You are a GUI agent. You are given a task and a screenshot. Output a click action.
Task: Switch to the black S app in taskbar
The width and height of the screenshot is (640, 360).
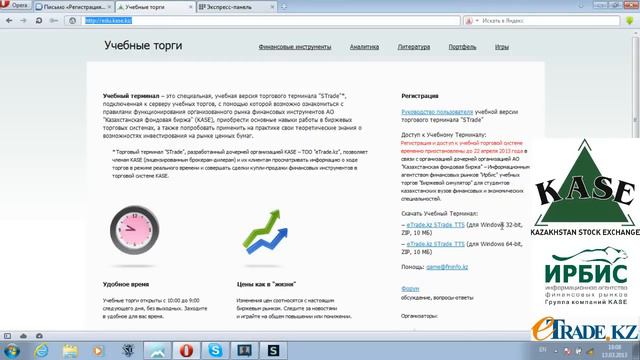point(273,351)
